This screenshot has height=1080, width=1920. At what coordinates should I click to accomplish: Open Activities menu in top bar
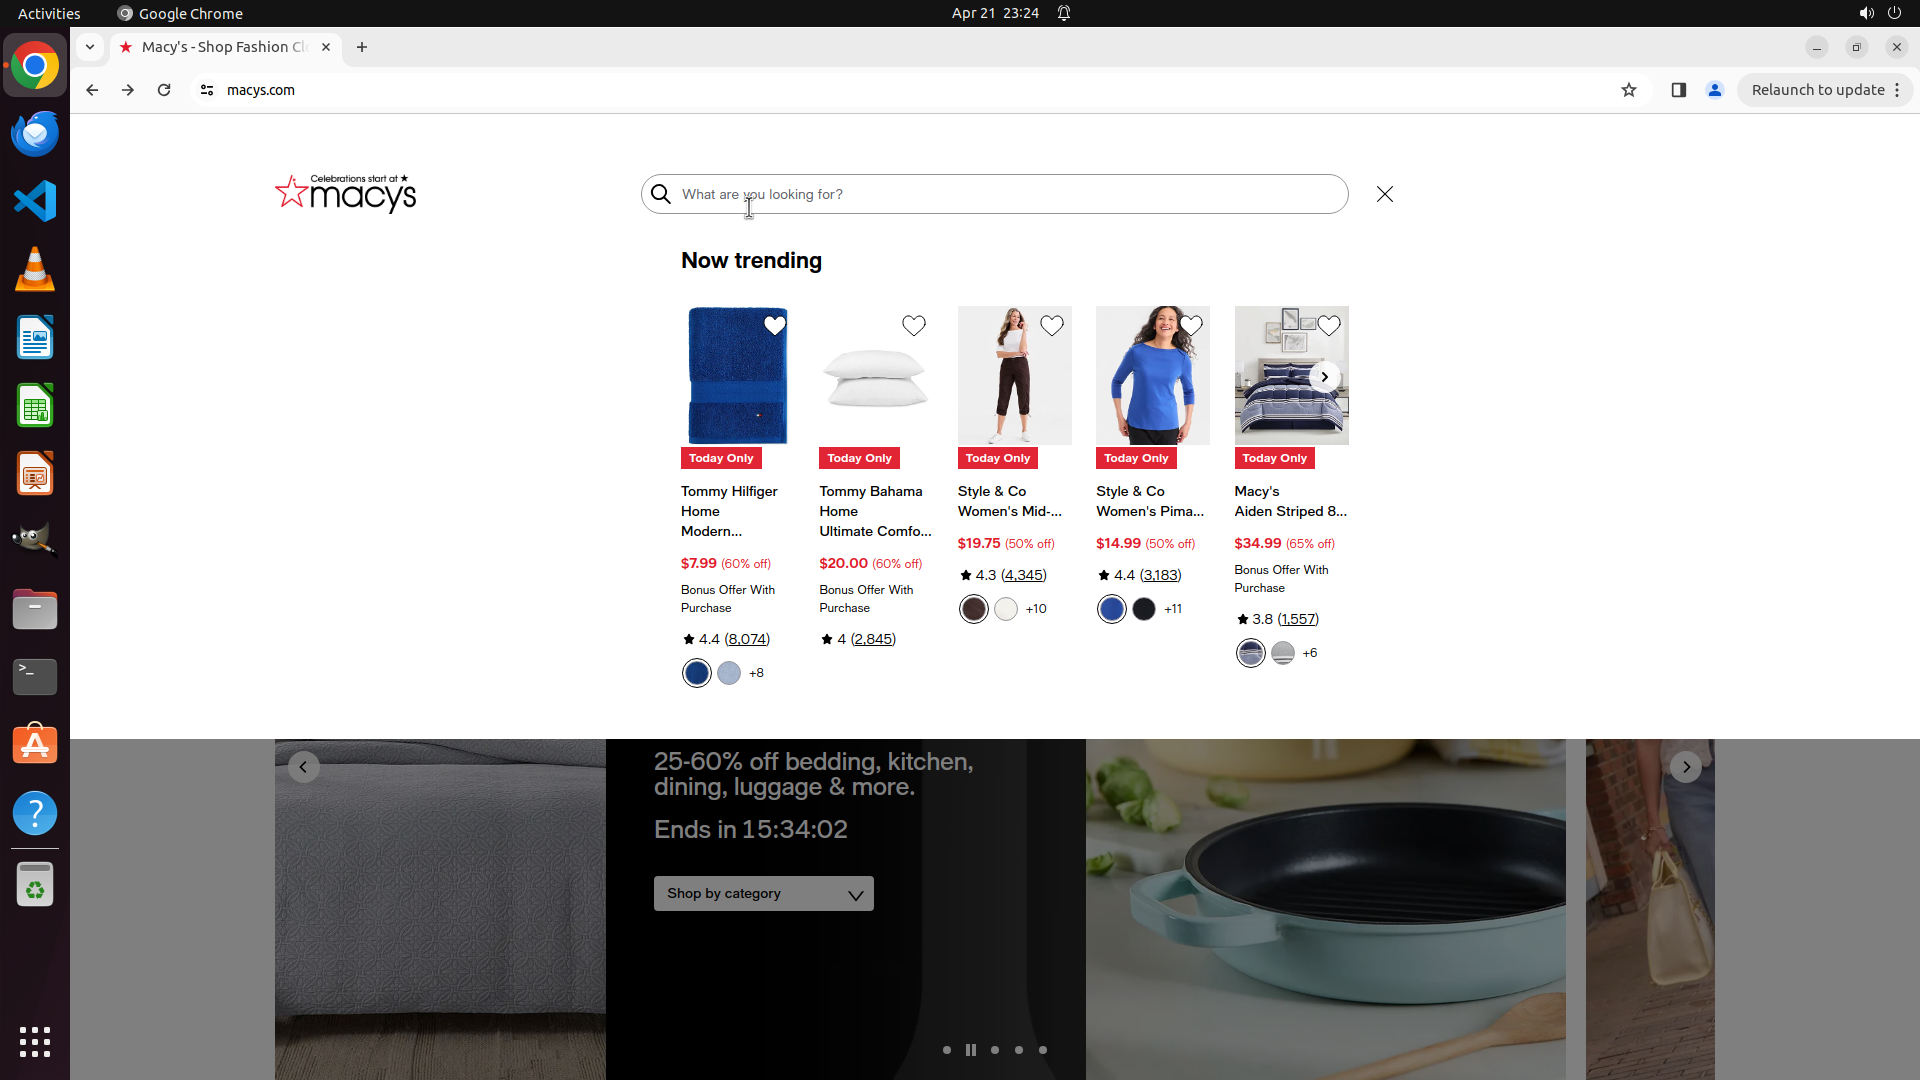pos(49,13)
